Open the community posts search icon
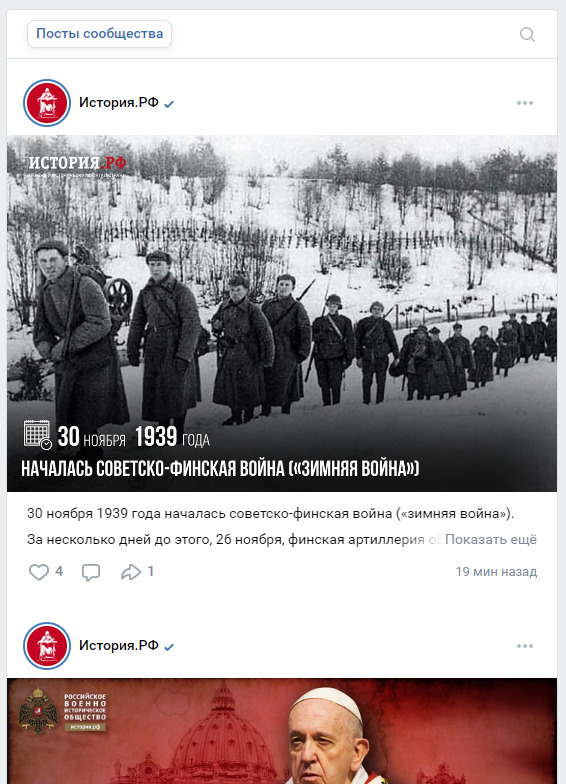The height and width of the screenshot is (784, 566). (527, 34)
